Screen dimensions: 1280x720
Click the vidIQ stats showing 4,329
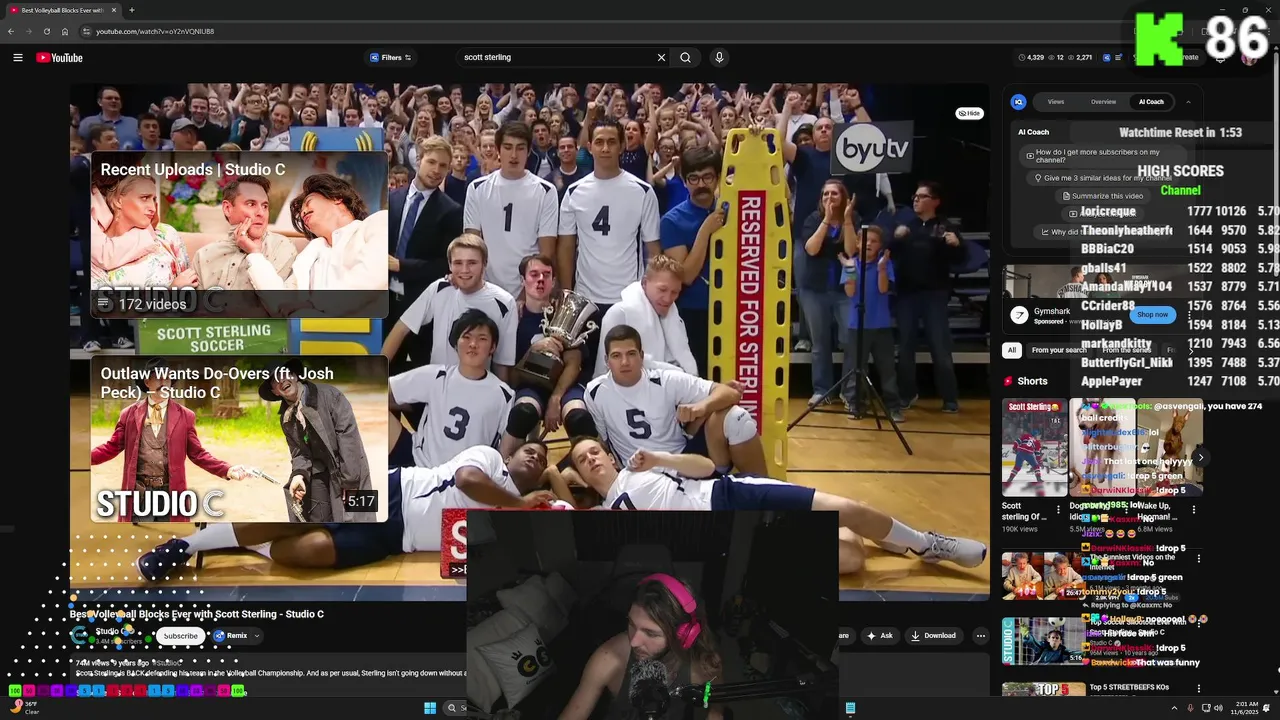tap(1031, 57)
